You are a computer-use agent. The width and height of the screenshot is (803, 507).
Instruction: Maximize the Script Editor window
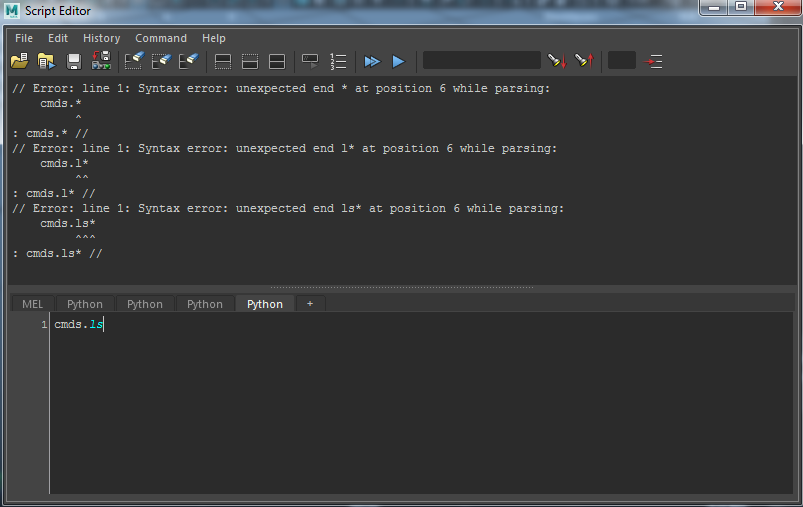point(741,7)
